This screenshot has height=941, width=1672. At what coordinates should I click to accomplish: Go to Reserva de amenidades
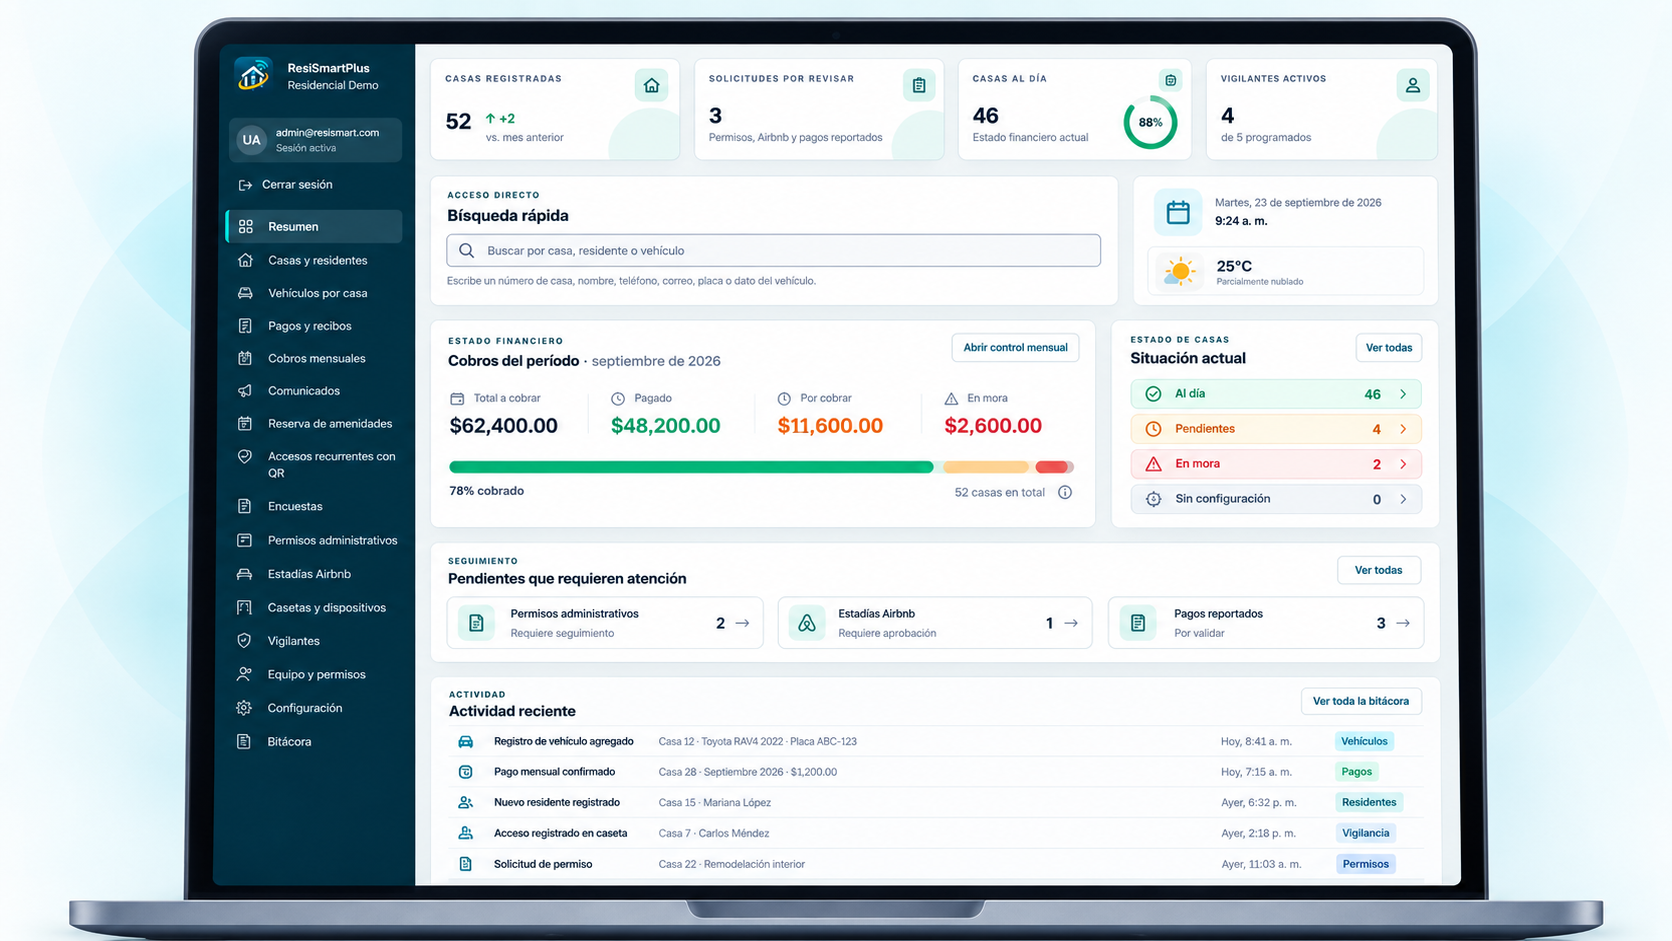[315, 424]
